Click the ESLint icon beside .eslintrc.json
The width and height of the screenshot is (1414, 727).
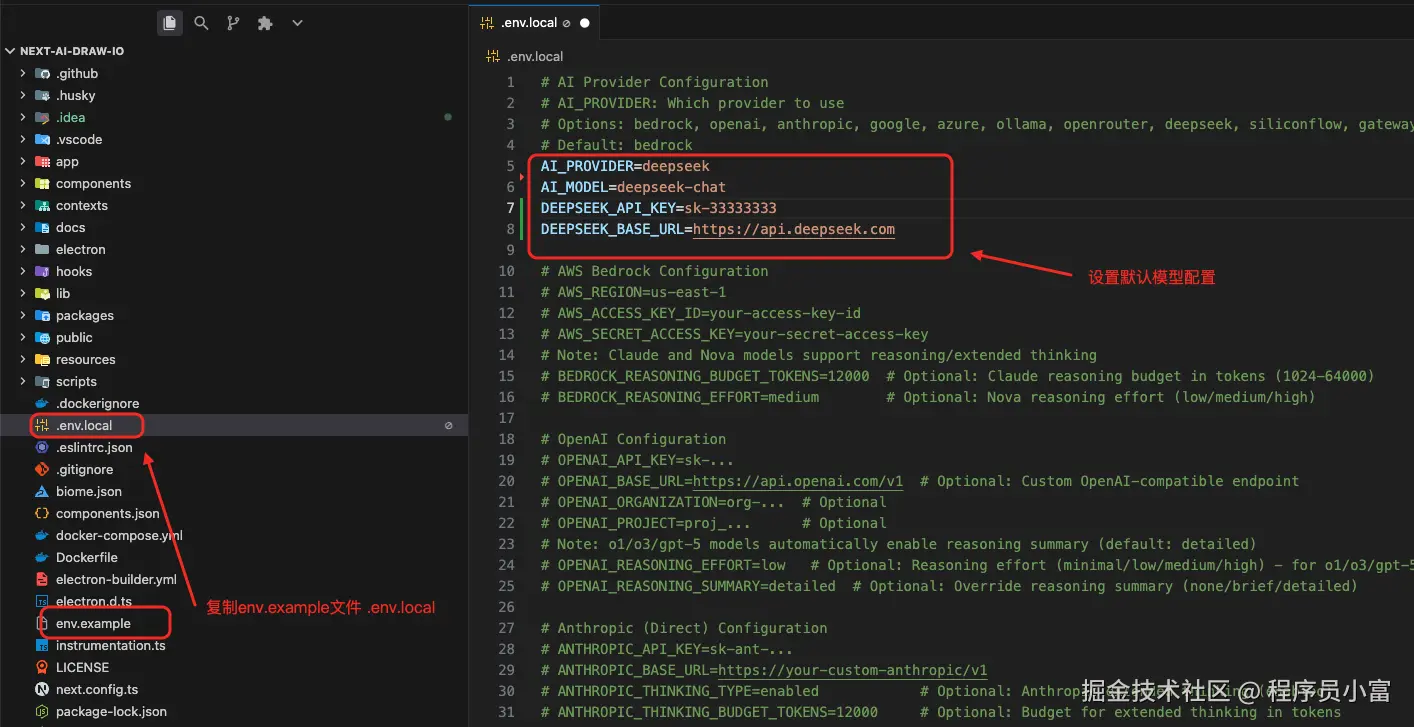click(x=42, y=447)
